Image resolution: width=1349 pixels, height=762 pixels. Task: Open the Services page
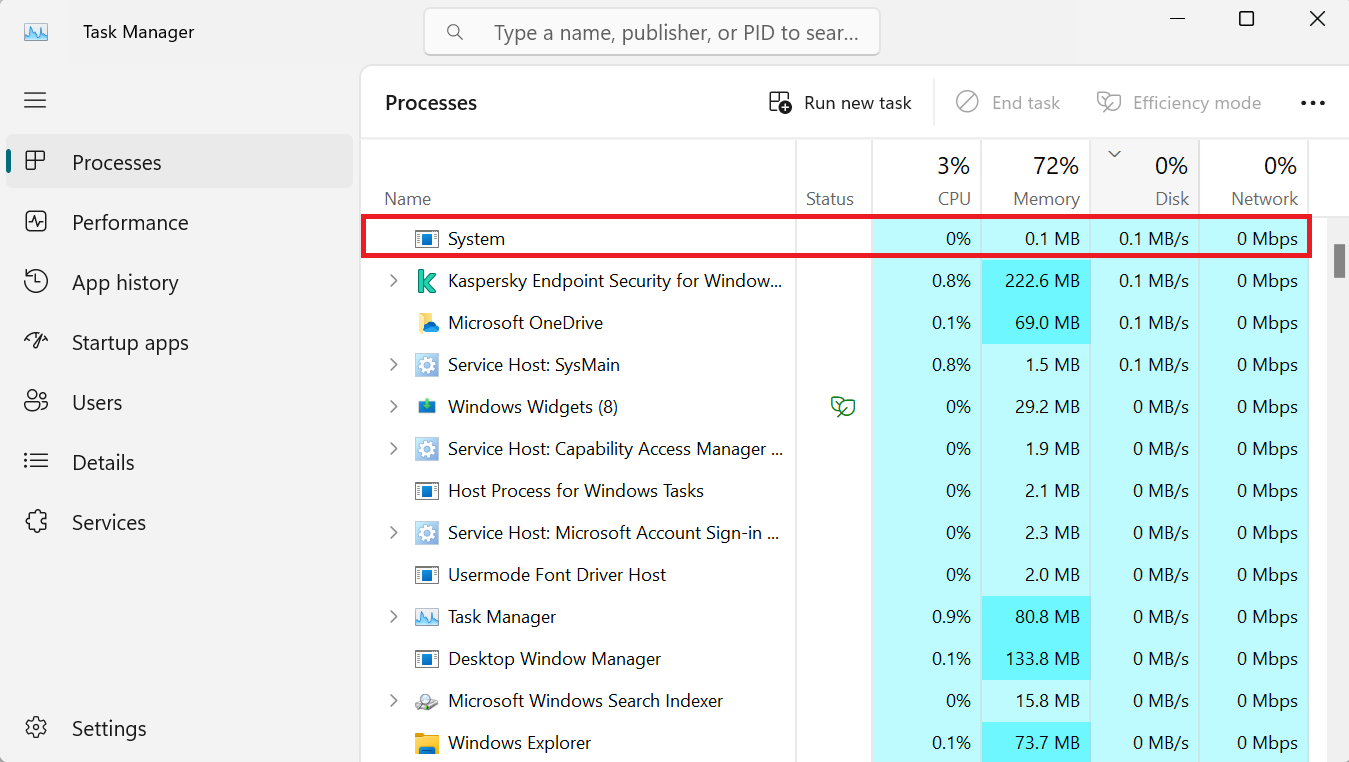pos(180,522)
